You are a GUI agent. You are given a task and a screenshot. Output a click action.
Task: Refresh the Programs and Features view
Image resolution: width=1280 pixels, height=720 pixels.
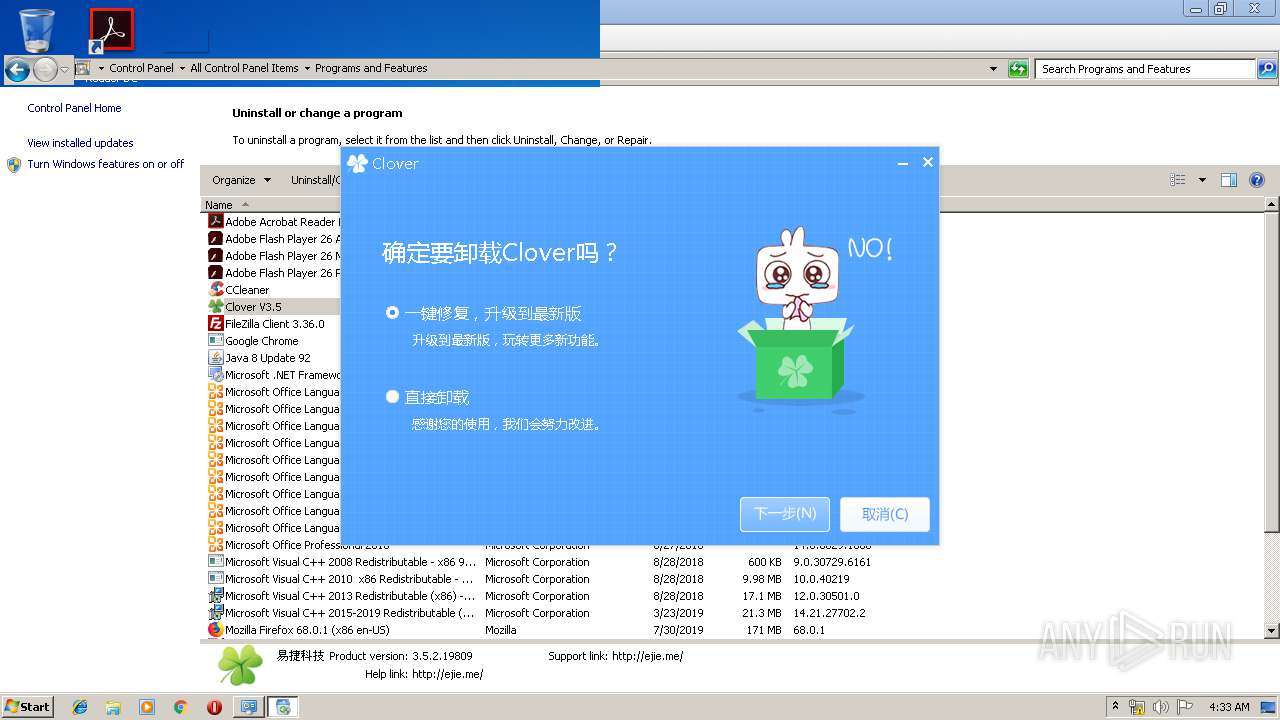point(1018,69)
